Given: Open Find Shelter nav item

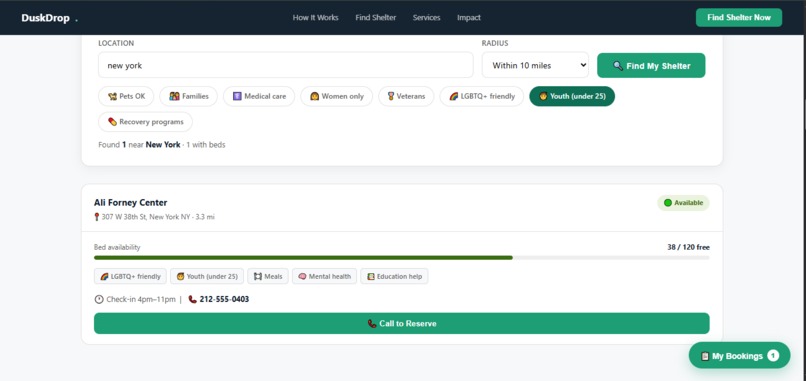Looking at the screenshot, I should [x=376, y=17].
